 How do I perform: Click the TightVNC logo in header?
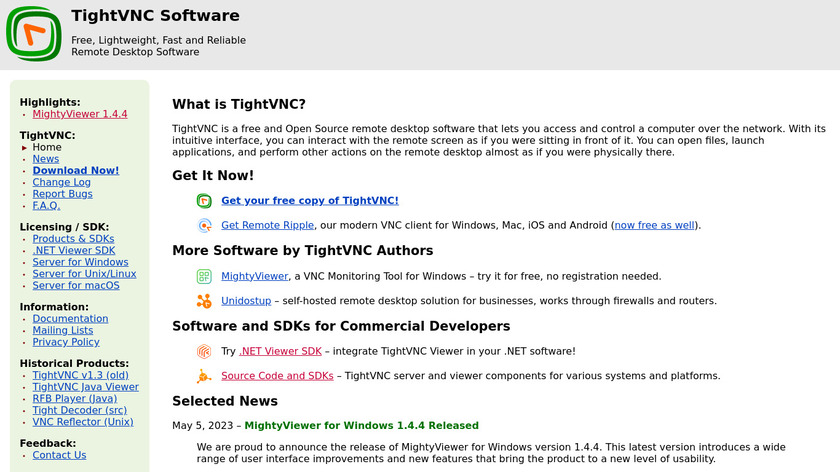(x=34, y=34)
